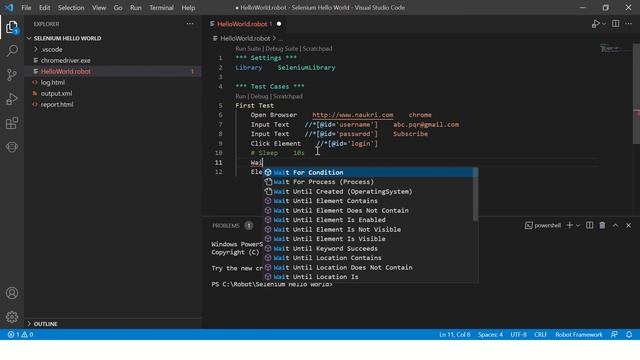
Task: Click the autocomplete list scrollbar
Action: [475, 194]
